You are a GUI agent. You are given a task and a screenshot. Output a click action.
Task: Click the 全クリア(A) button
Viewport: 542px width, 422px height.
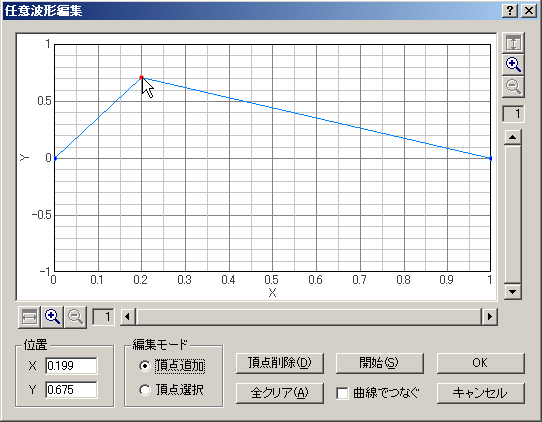coord(280,393)
